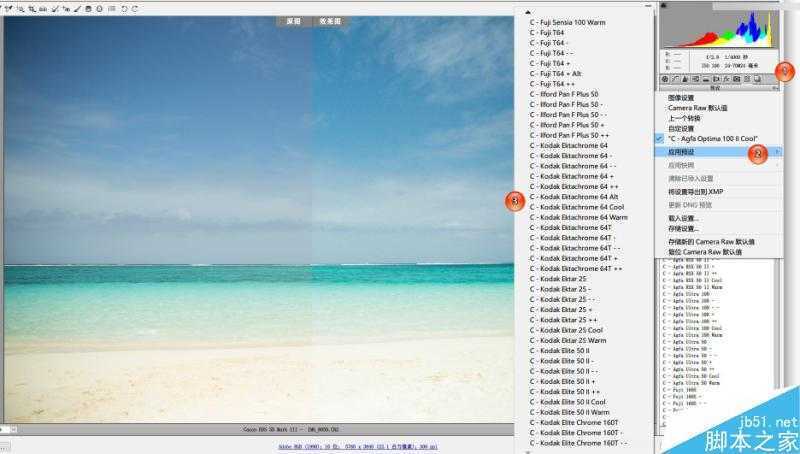800x454 pixels.
Task: Select 'C - Agfa Ultra 100 Cool' in Presets list
Action: click(692, 328)
